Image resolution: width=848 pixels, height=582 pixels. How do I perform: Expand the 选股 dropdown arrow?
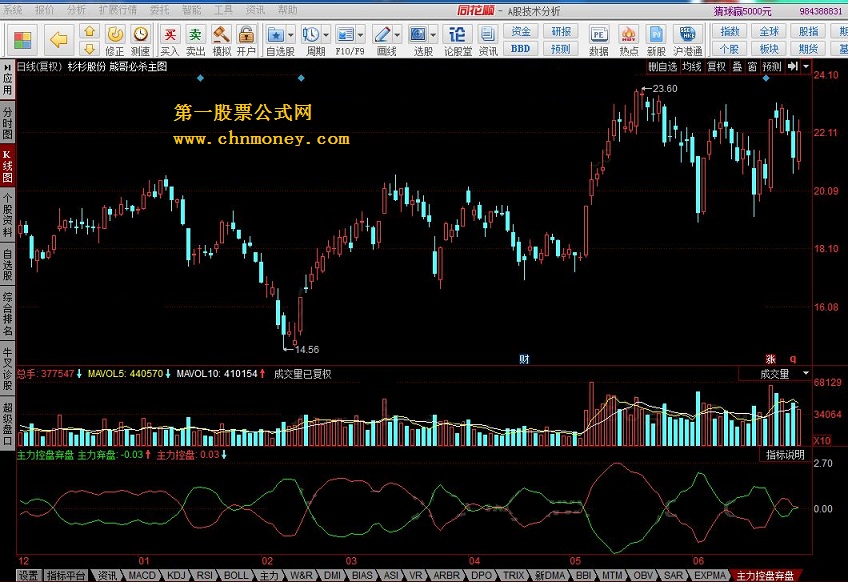click(434, 36)
